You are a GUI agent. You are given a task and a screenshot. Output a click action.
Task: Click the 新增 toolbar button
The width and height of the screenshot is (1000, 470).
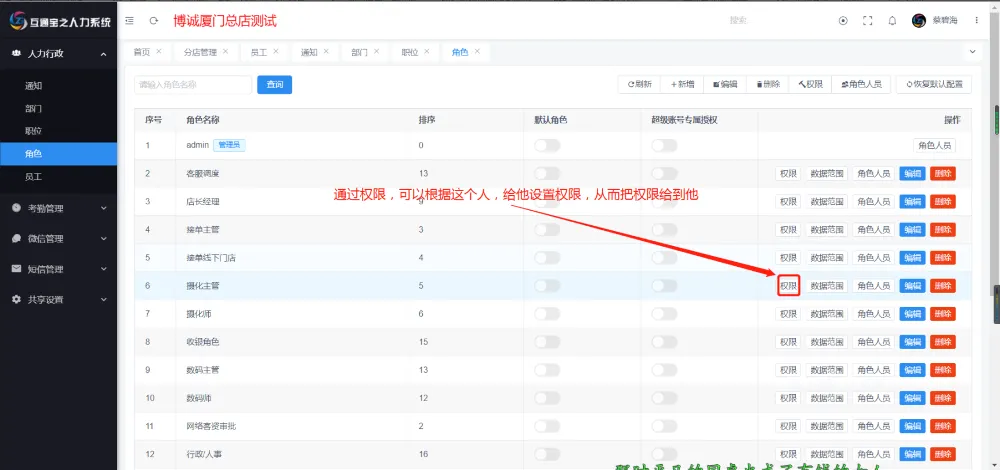click(683, 85)
